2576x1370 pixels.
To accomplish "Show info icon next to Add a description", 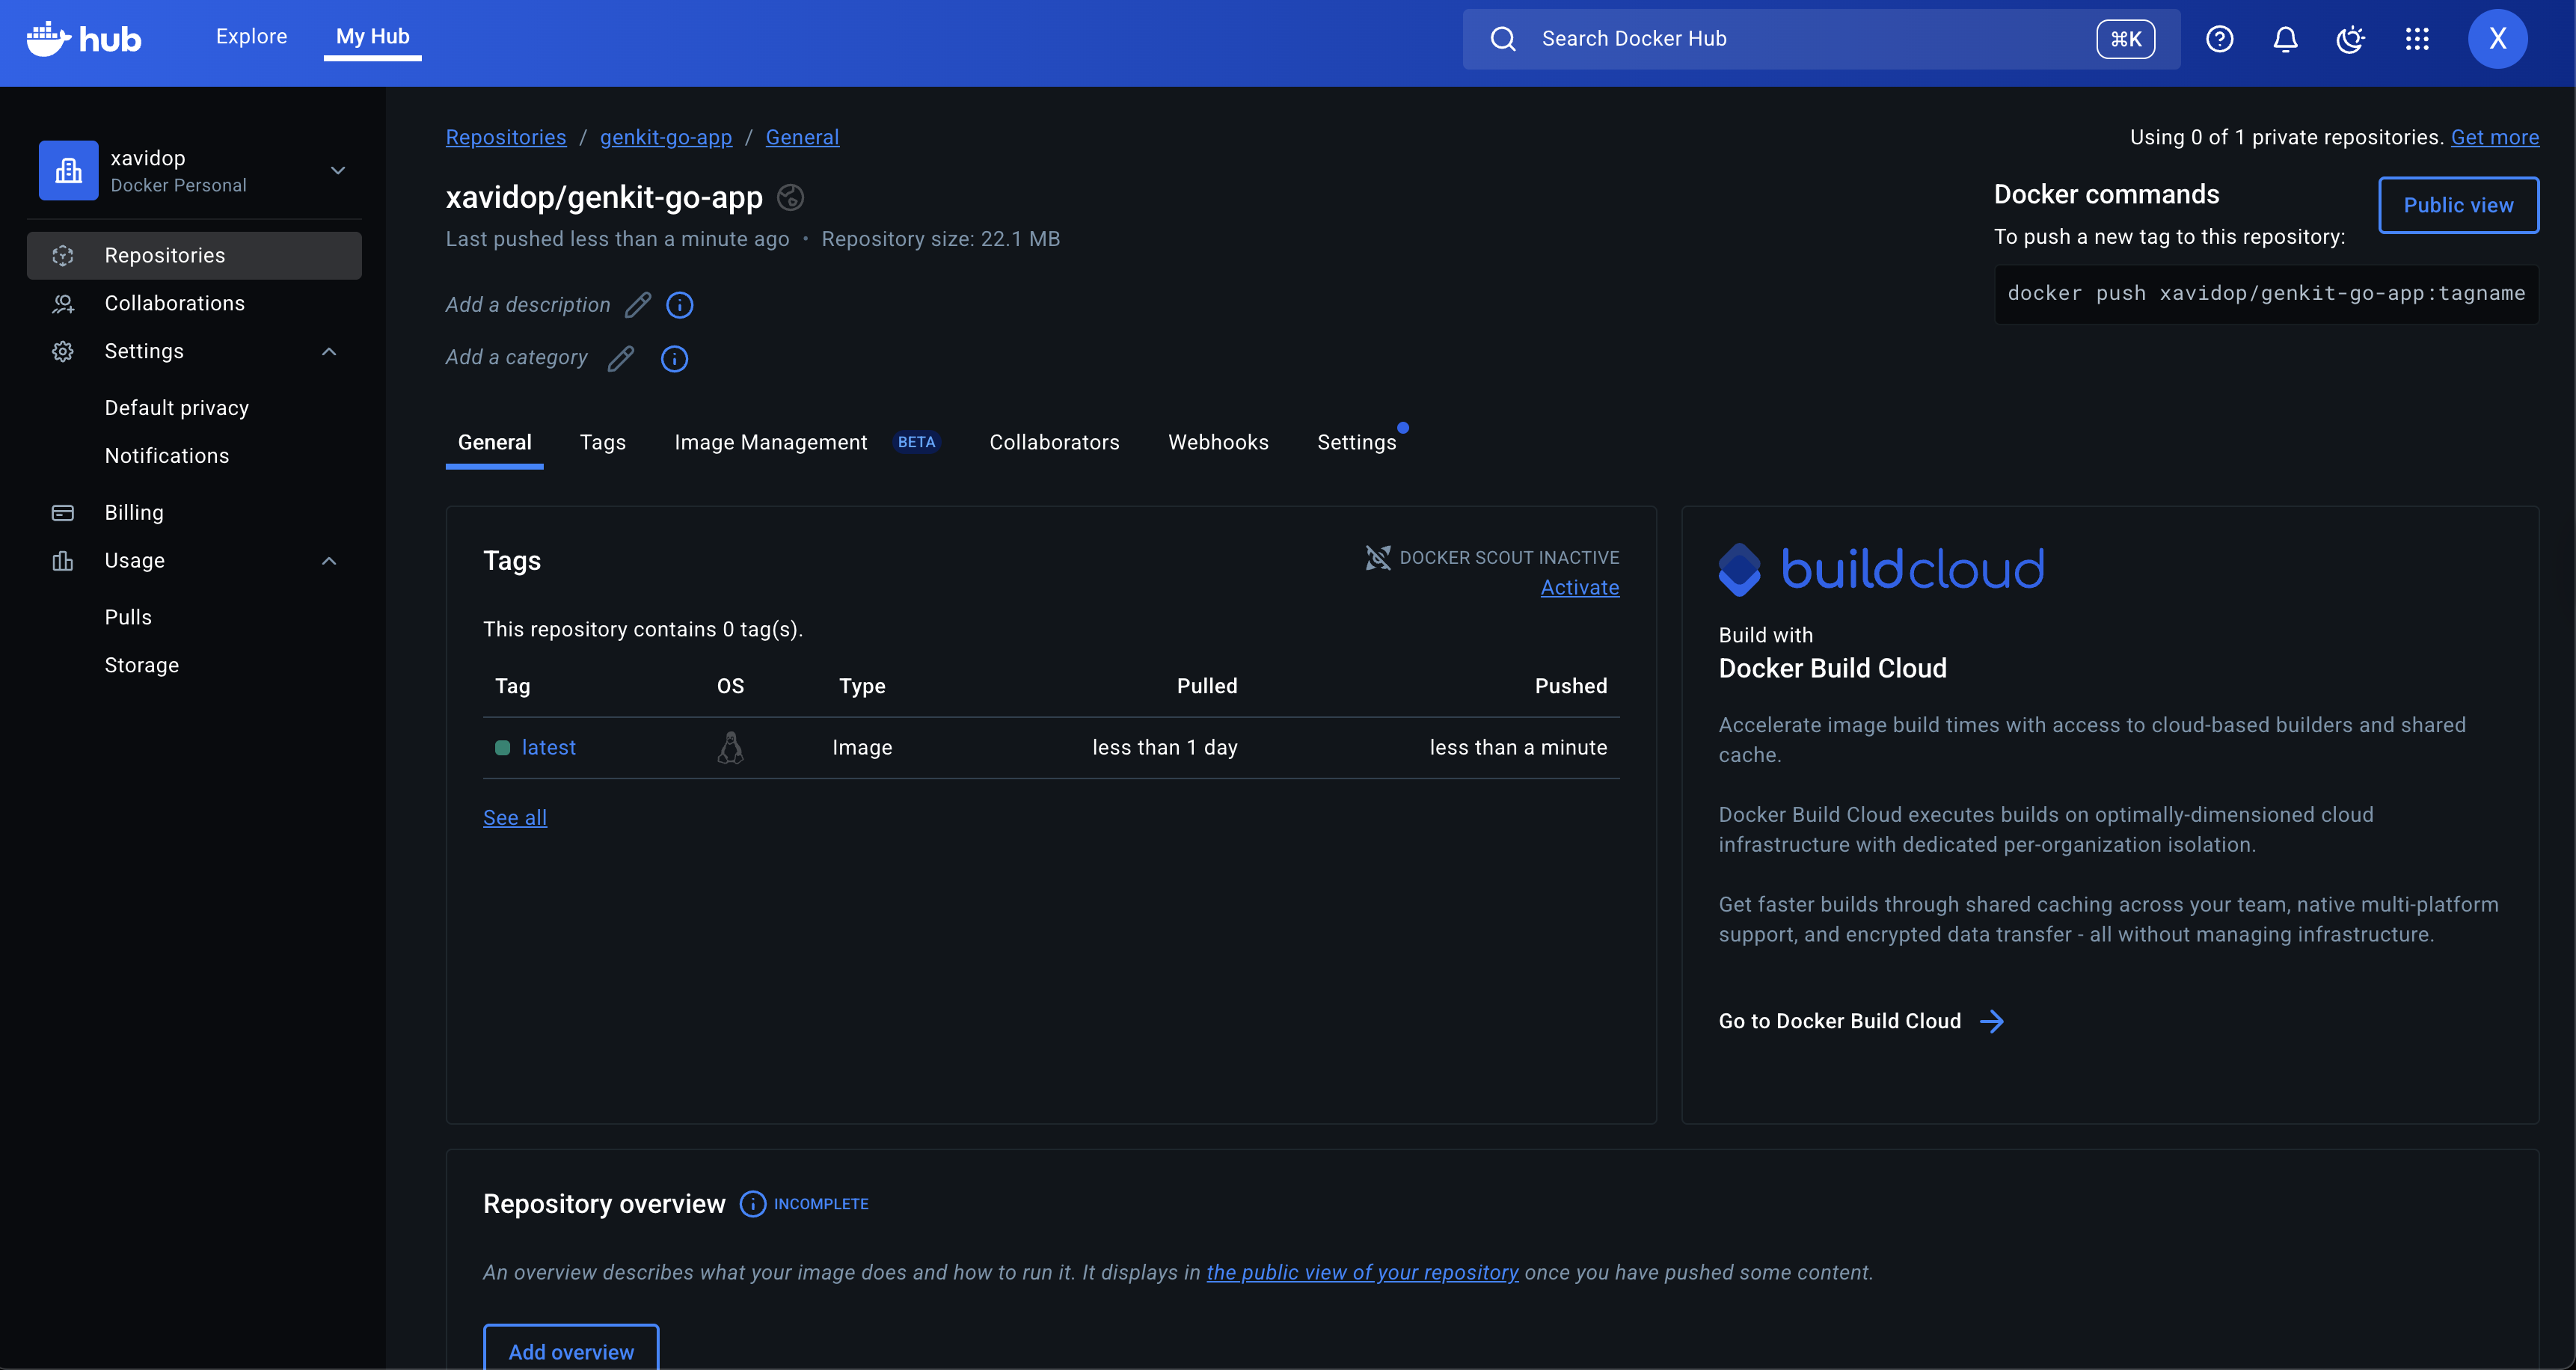I will pyautogui.click(x=680, y=304).
